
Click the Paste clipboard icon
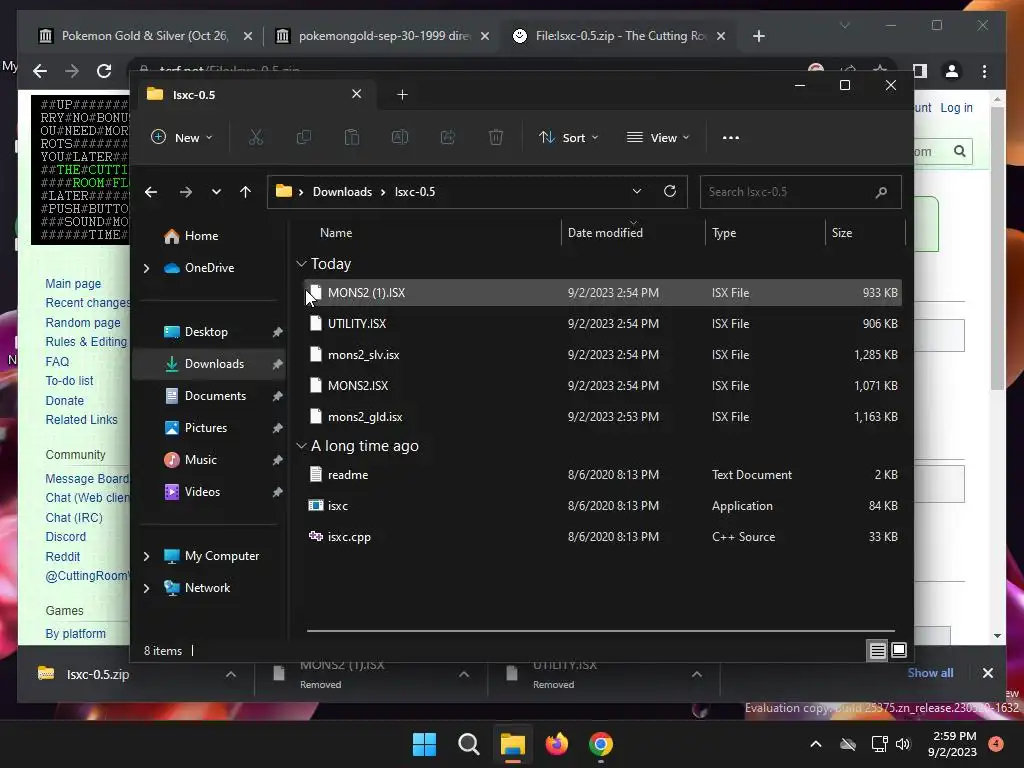351,137
